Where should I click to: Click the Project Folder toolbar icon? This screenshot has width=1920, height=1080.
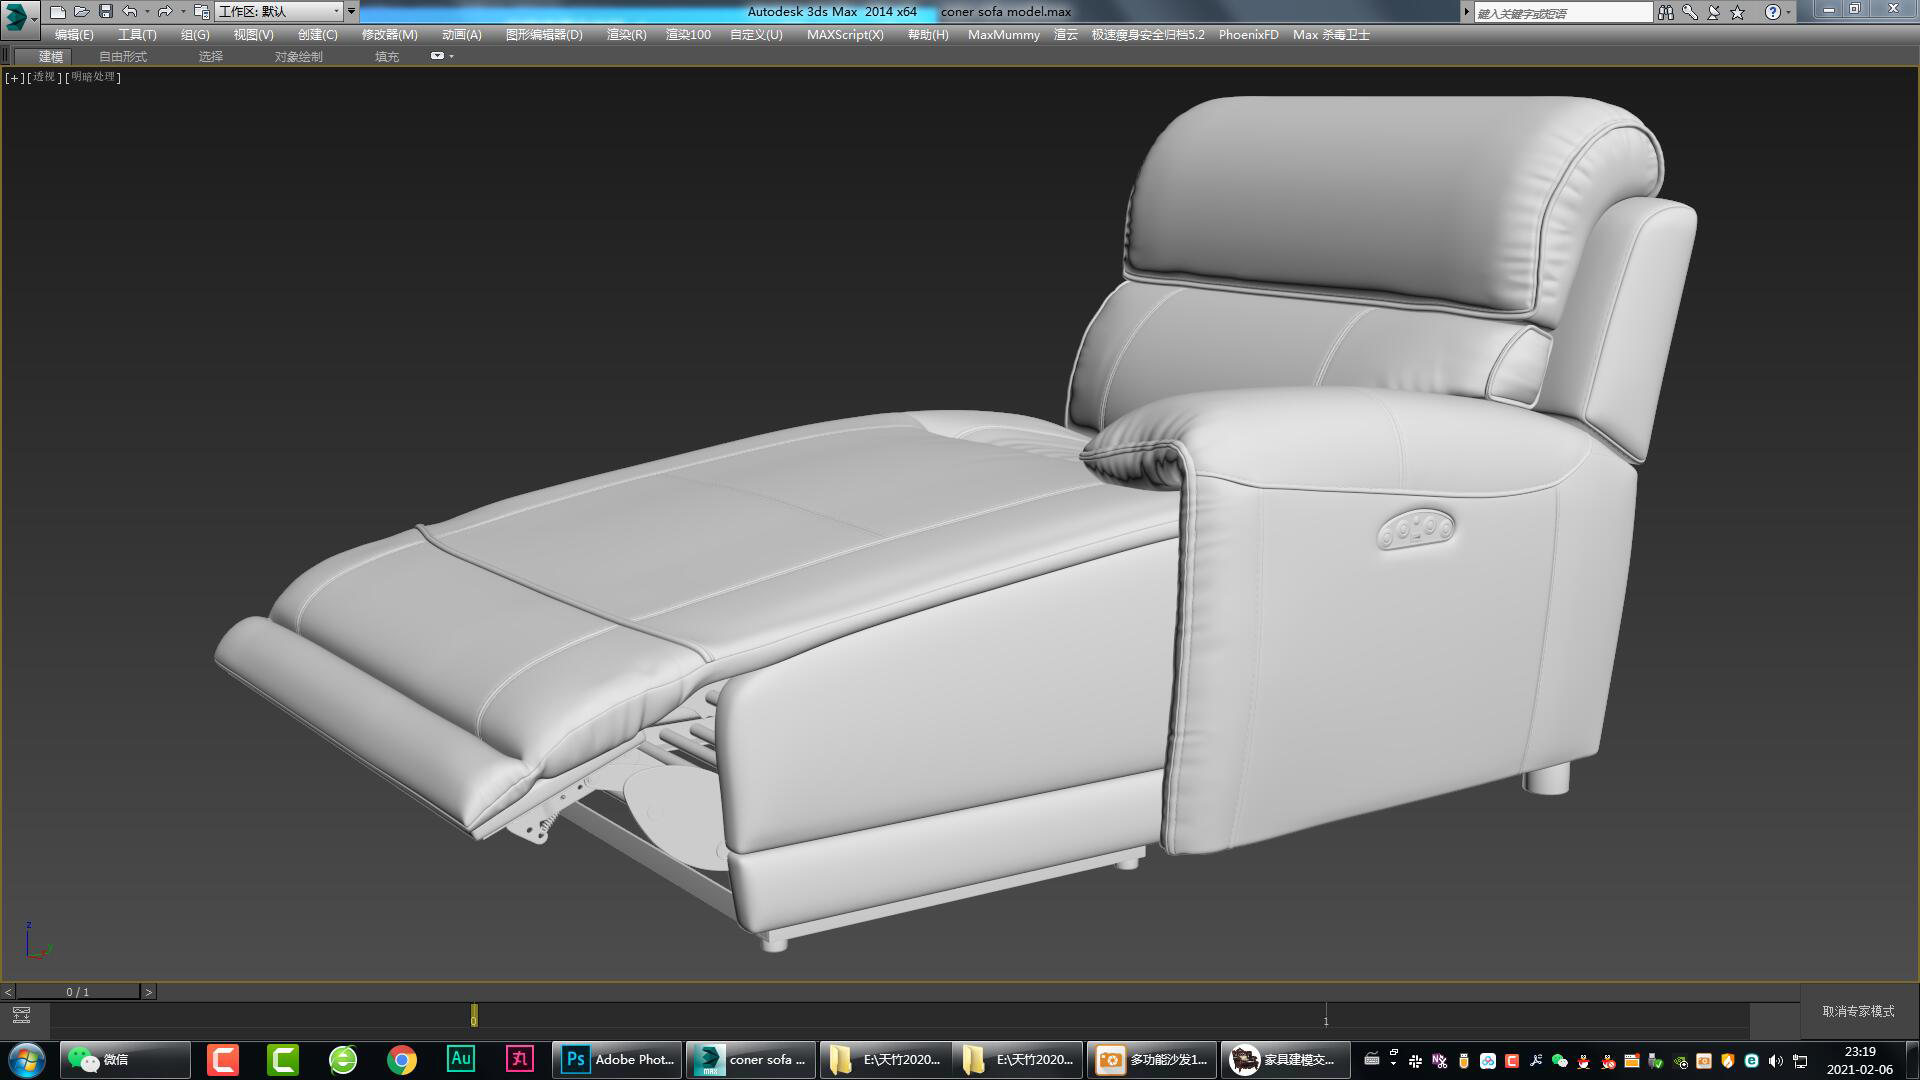tap(200, 11)
